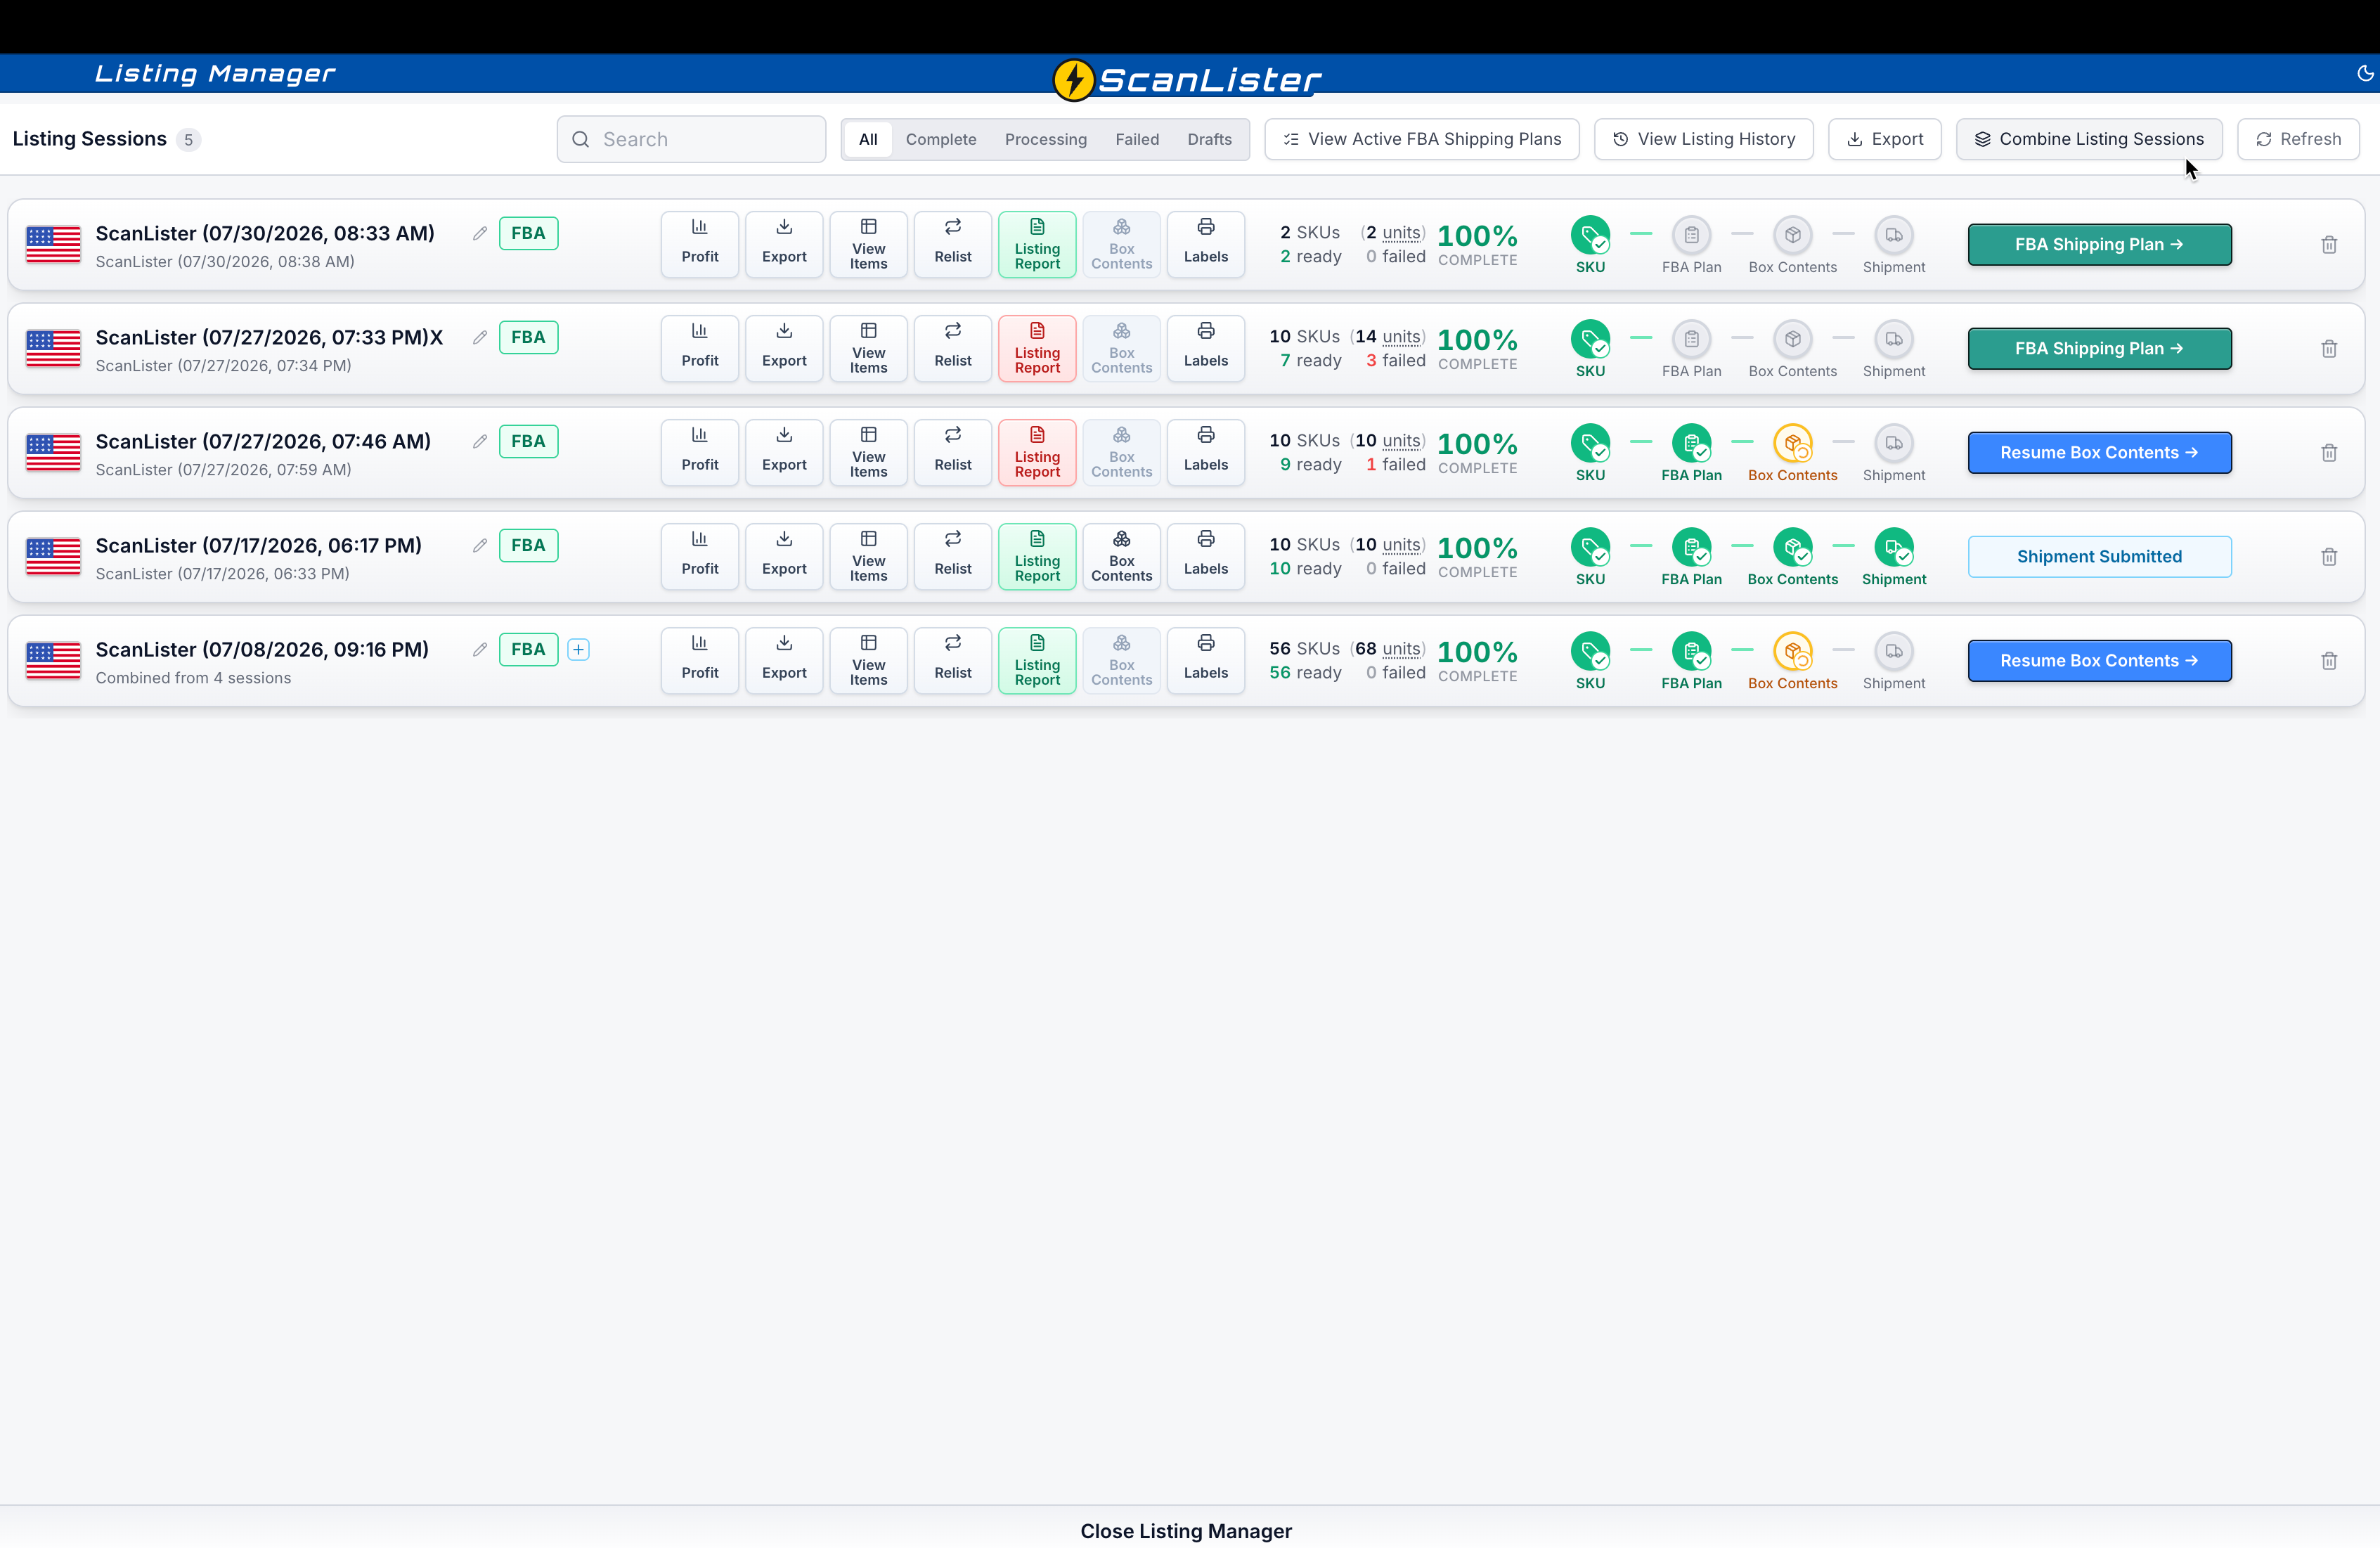Image resolution: width=2380 pixels, height=1548 pixels.
Task: Click Box Contents step in 07/08 09:16 PM row
Action: point(1793,651)
